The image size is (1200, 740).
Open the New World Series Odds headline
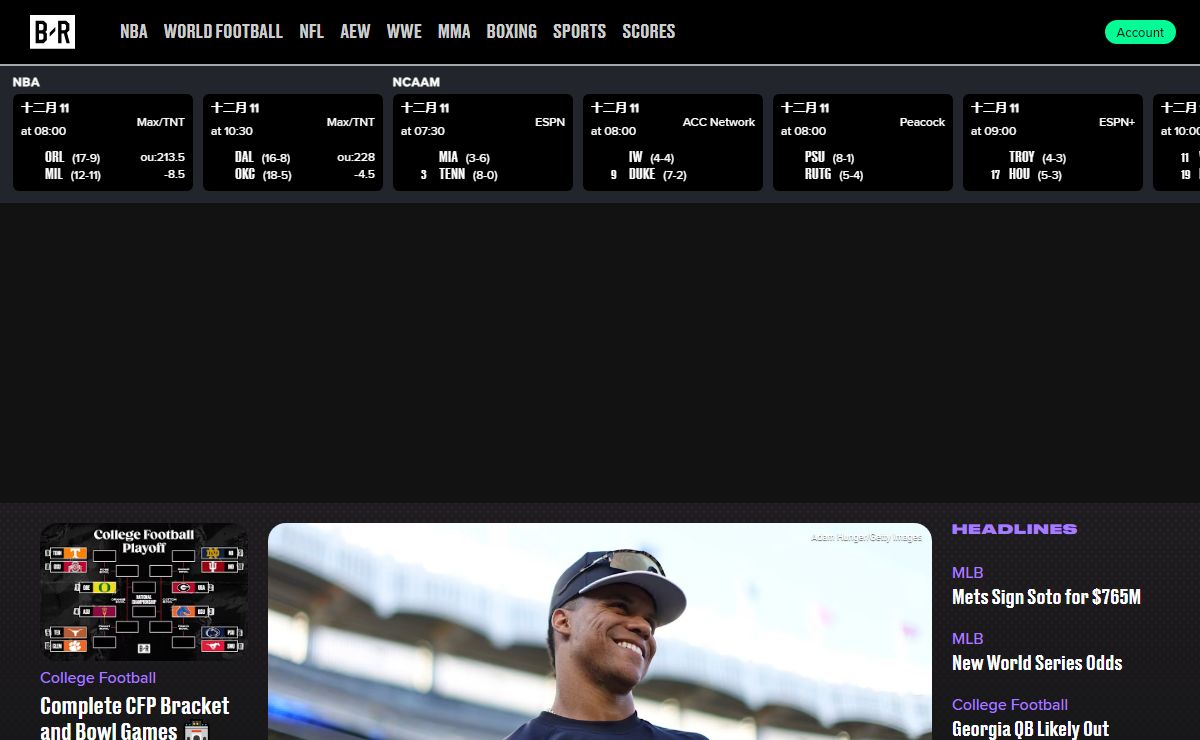pos(1037,663)
